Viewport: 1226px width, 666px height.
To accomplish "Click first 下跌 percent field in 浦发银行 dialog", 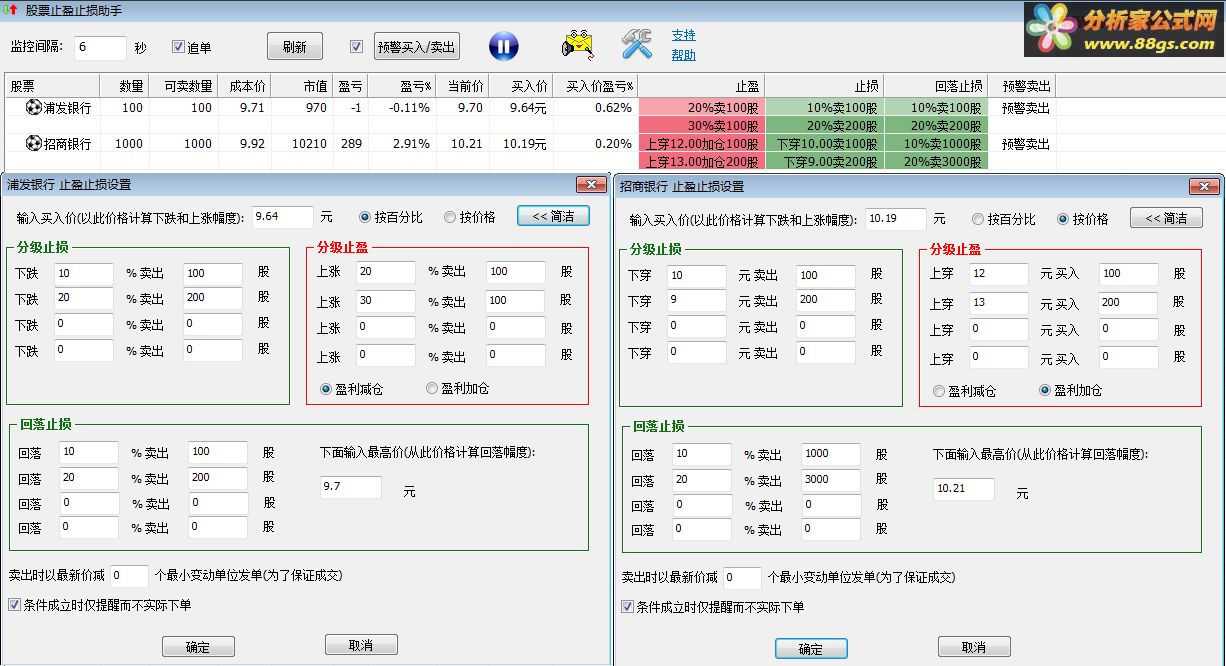I will click(85, 273).
